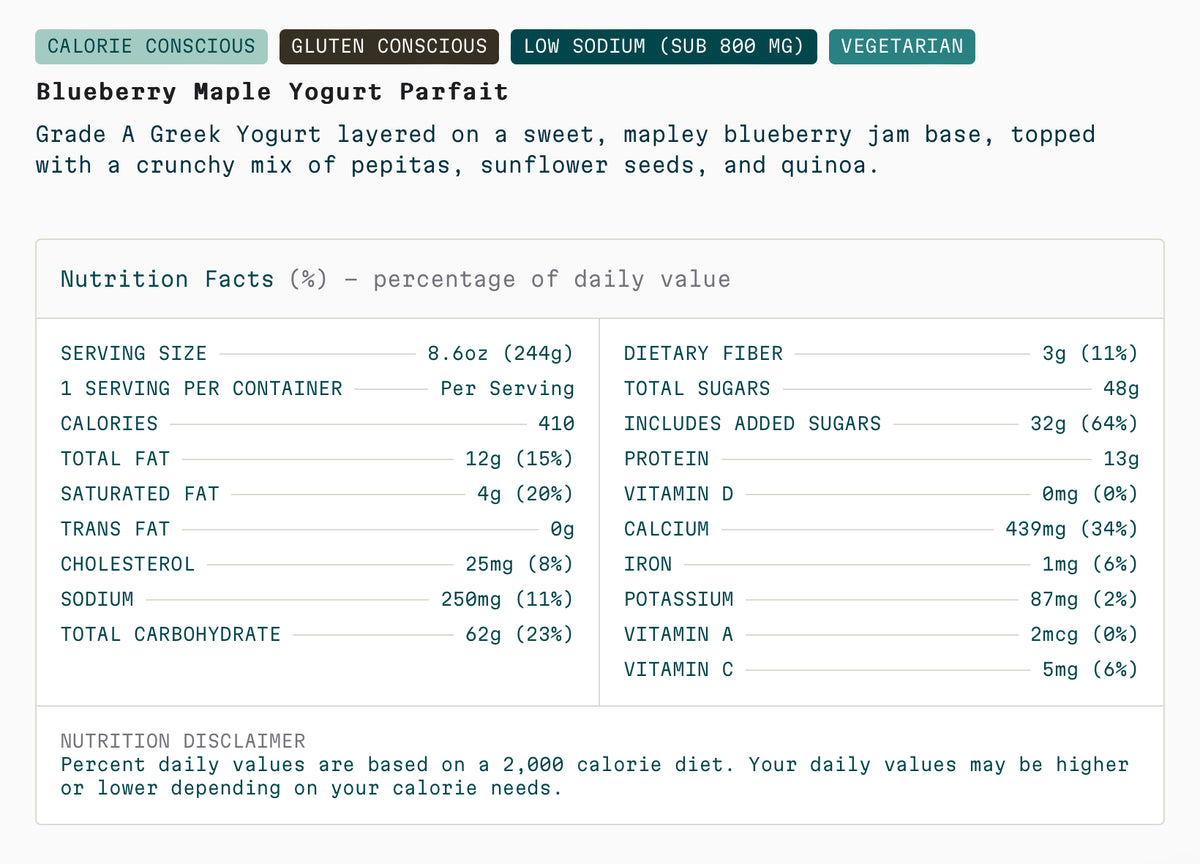The width and height of the screenshot is (1200, 864).
Task: Click the Potassium value 87mg (2%)
Action: (1084, 599)
